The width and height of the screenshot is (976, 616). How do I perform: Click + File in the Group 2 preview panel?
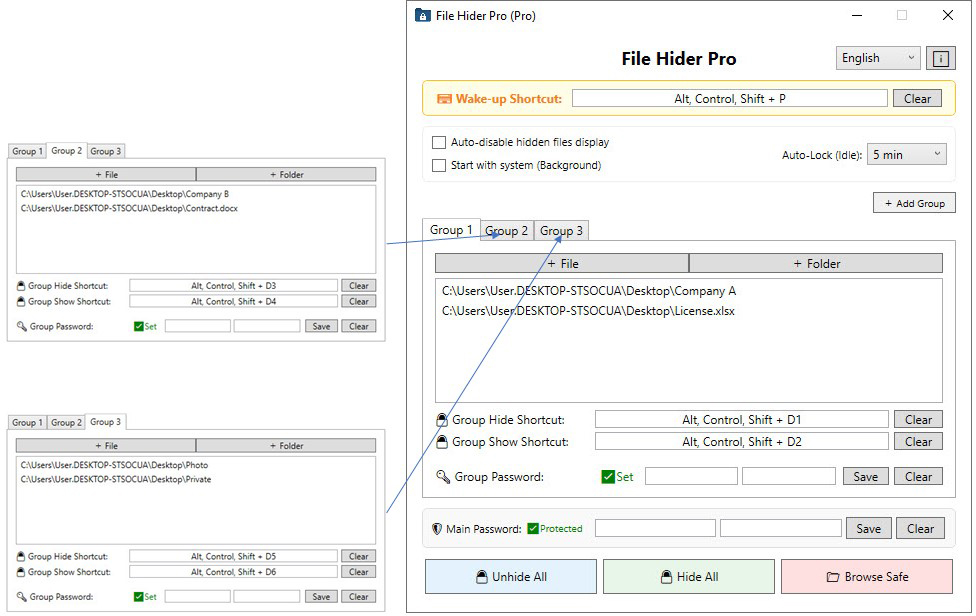(106, 175)
